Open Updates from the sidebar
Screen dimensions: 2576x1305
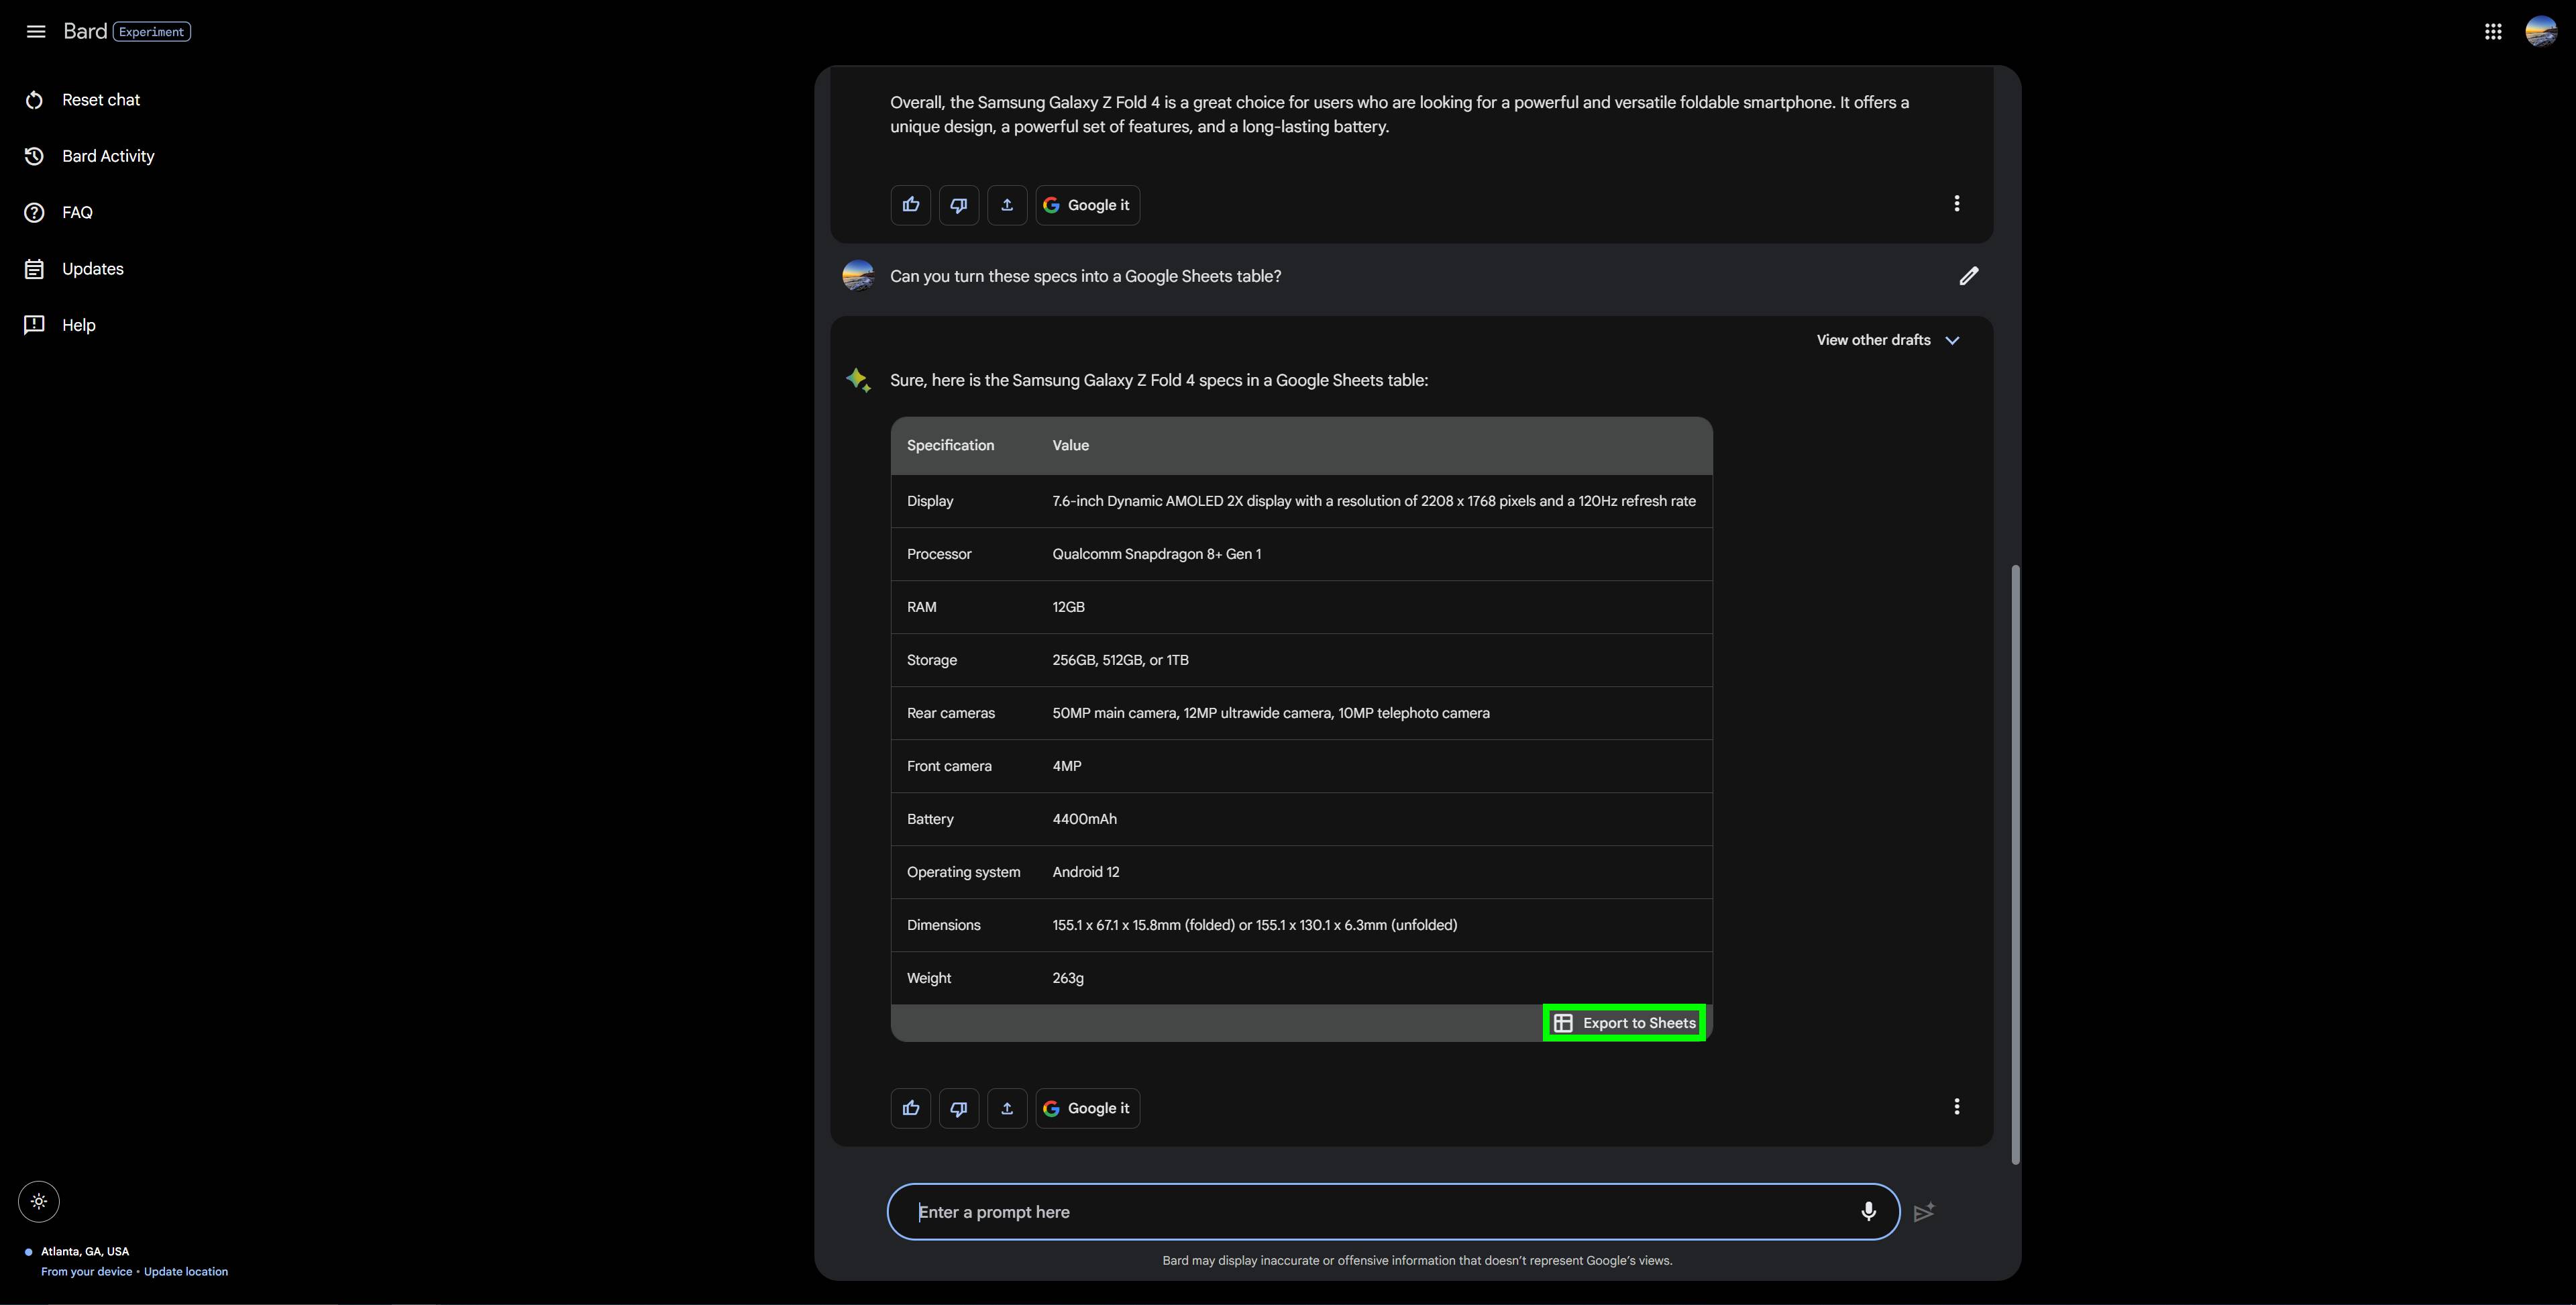(93, 269)
